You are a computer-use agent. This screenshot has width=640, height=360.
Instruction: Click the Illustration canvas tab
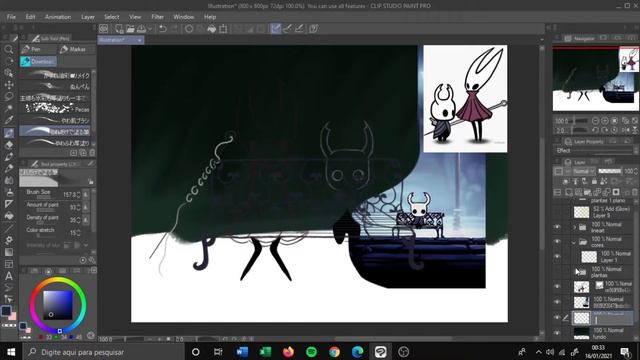coord(120,40)
